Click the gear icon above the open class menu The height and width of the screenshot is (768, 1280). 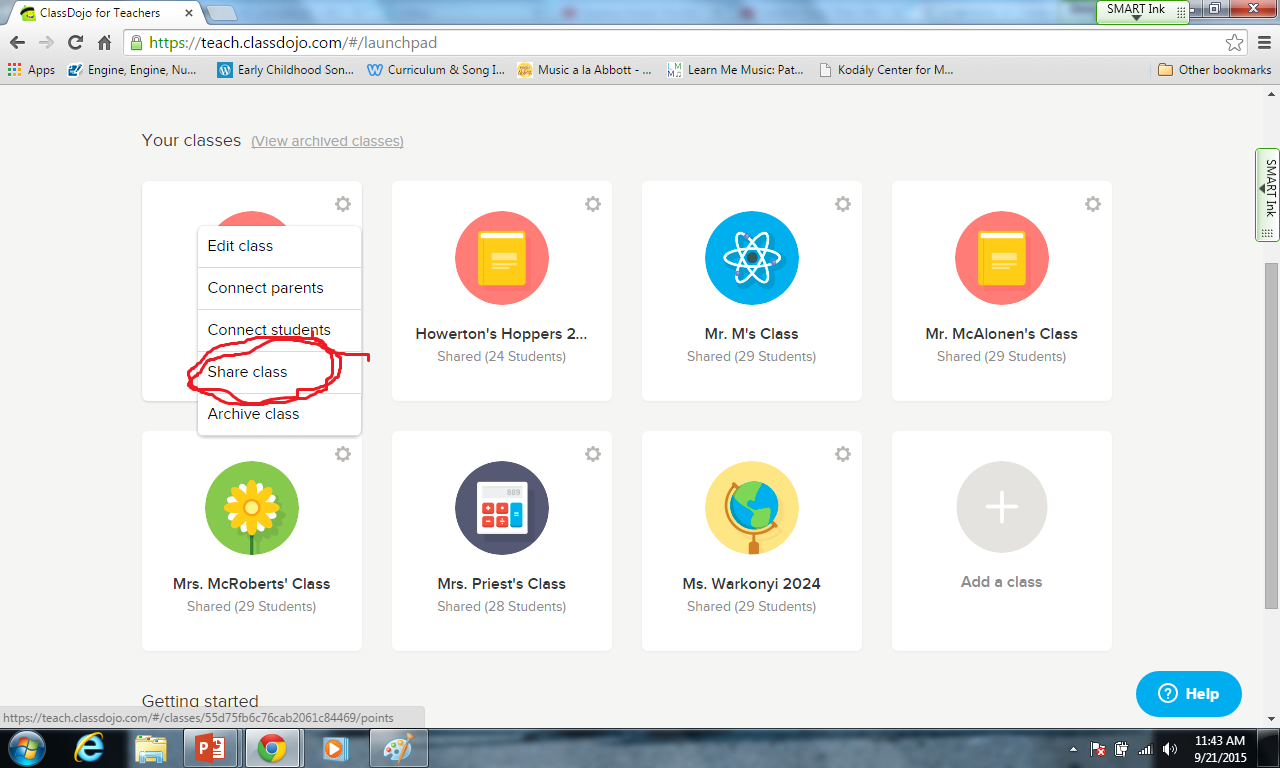point(343,204)
